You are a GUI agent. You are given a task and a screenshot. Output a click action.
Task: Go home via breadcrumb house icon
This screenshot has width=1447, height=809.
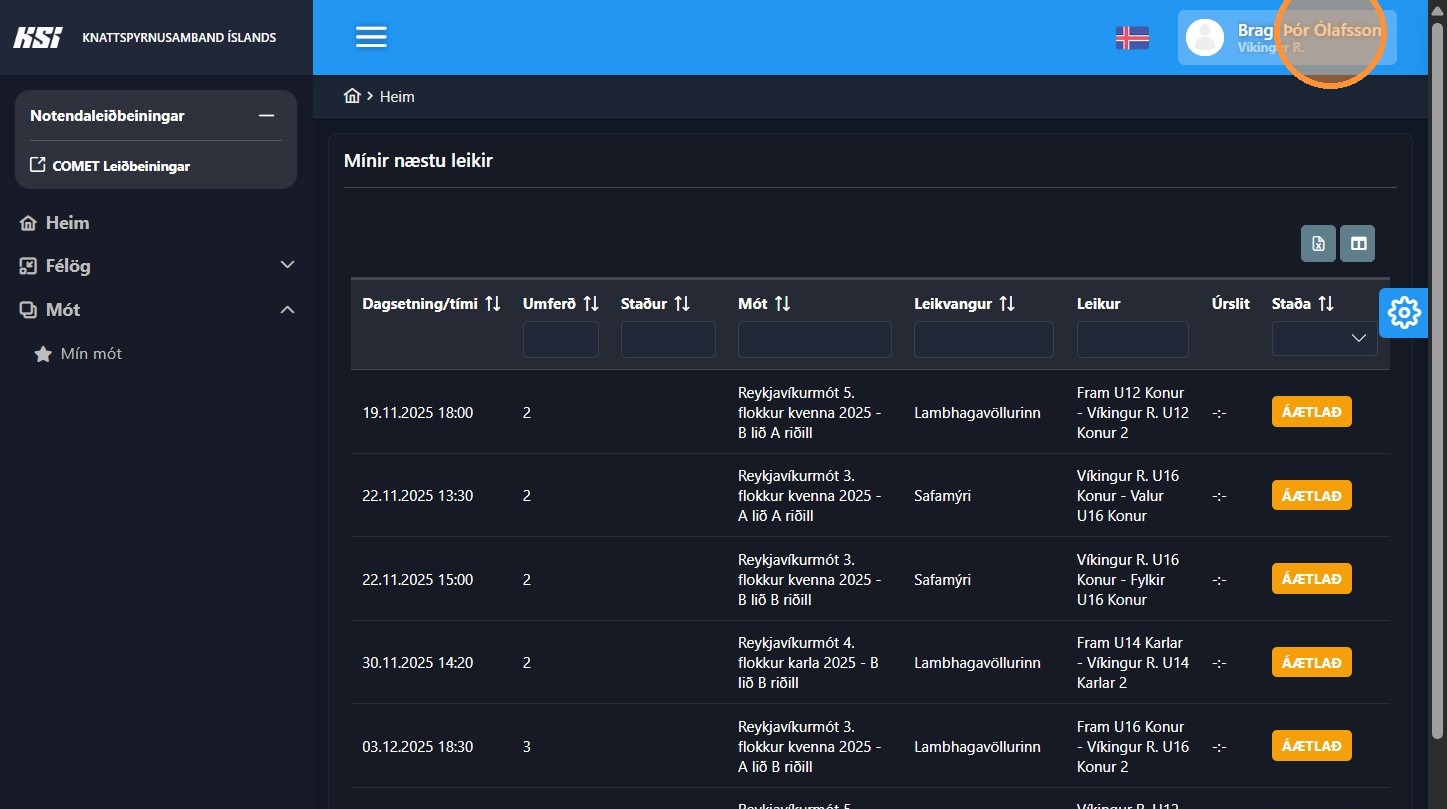pyautogui.click(x=352, y=96)
